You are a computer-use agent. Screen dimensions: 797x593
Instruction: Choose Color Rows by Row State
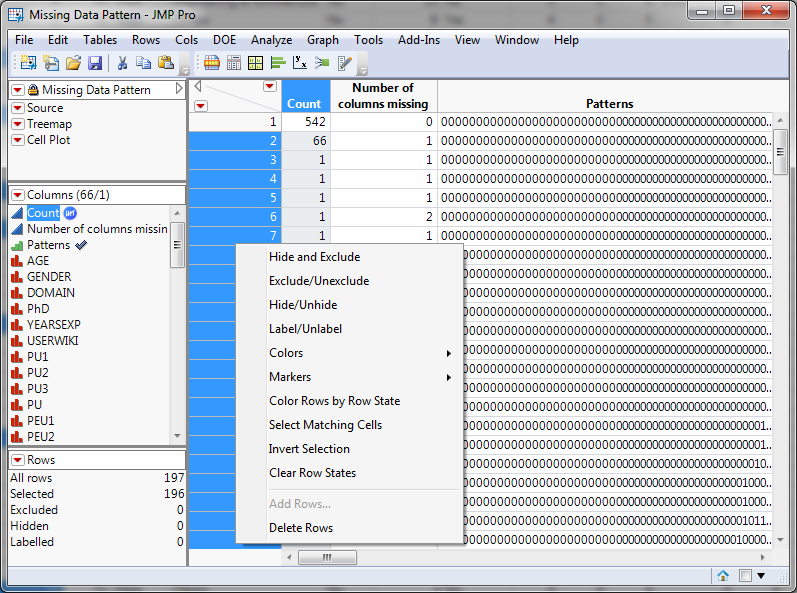350,401
